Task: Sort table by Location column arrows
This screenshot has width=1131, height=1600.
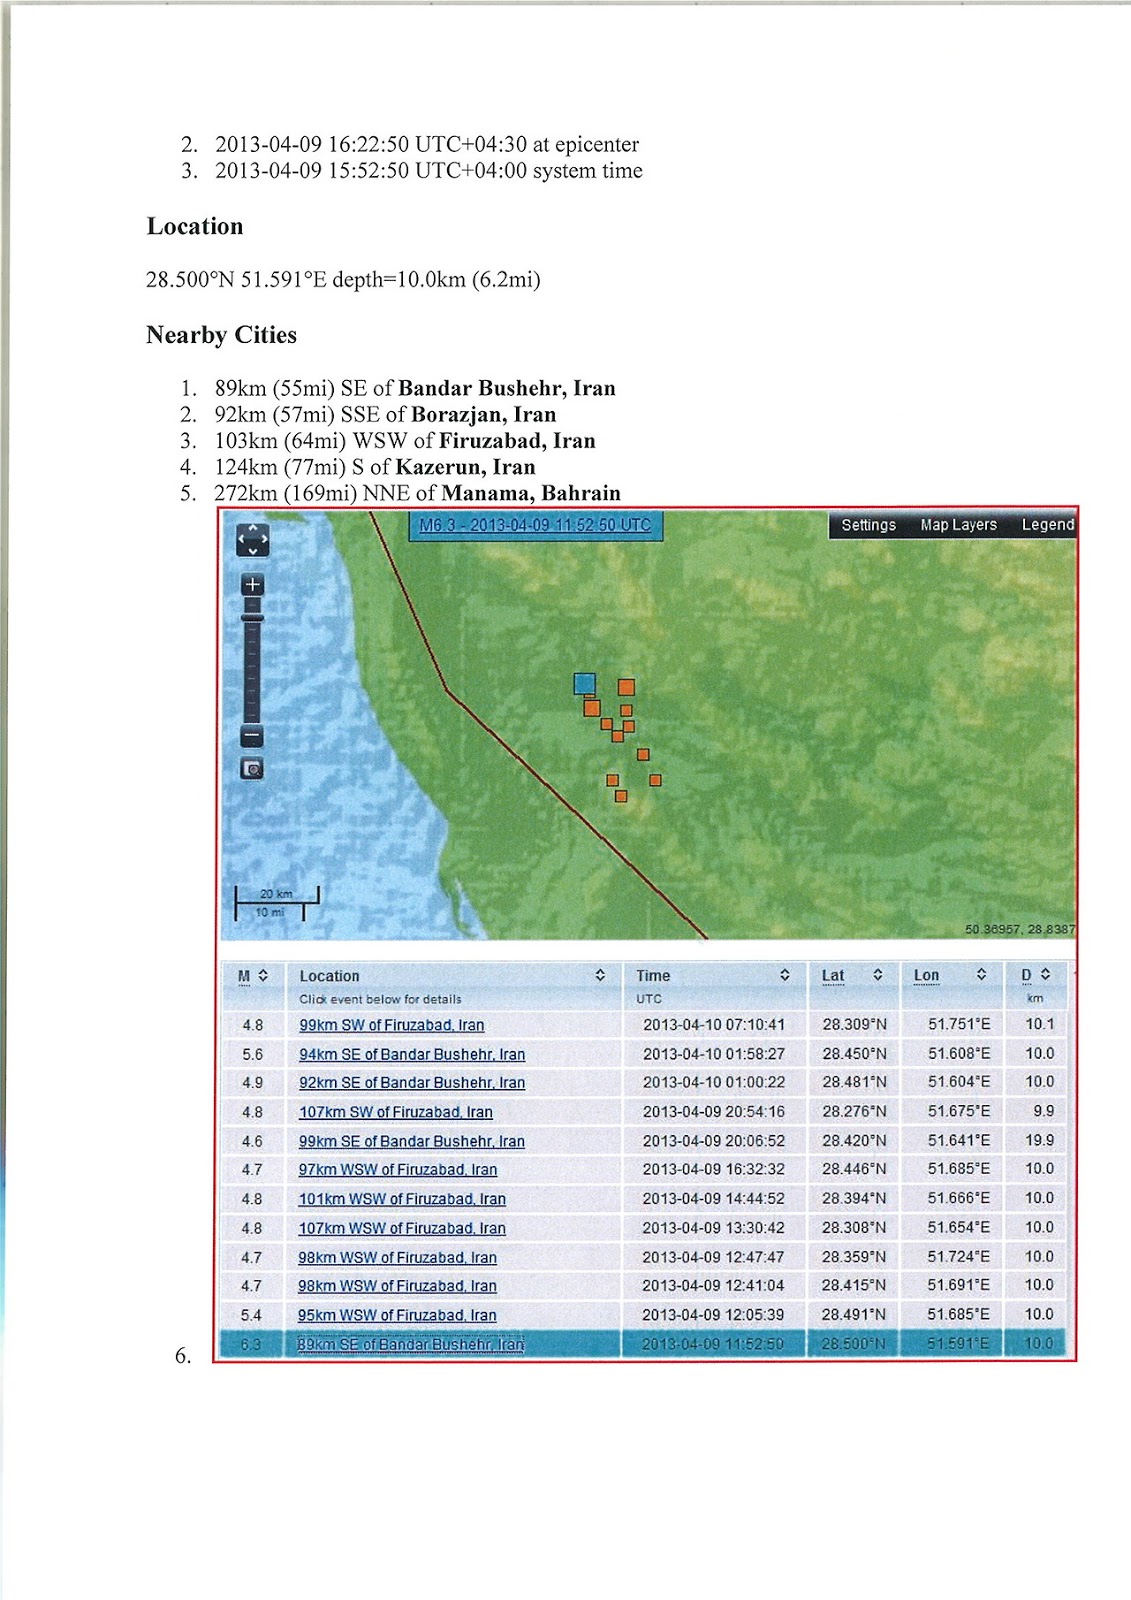Action: point(600,975)
